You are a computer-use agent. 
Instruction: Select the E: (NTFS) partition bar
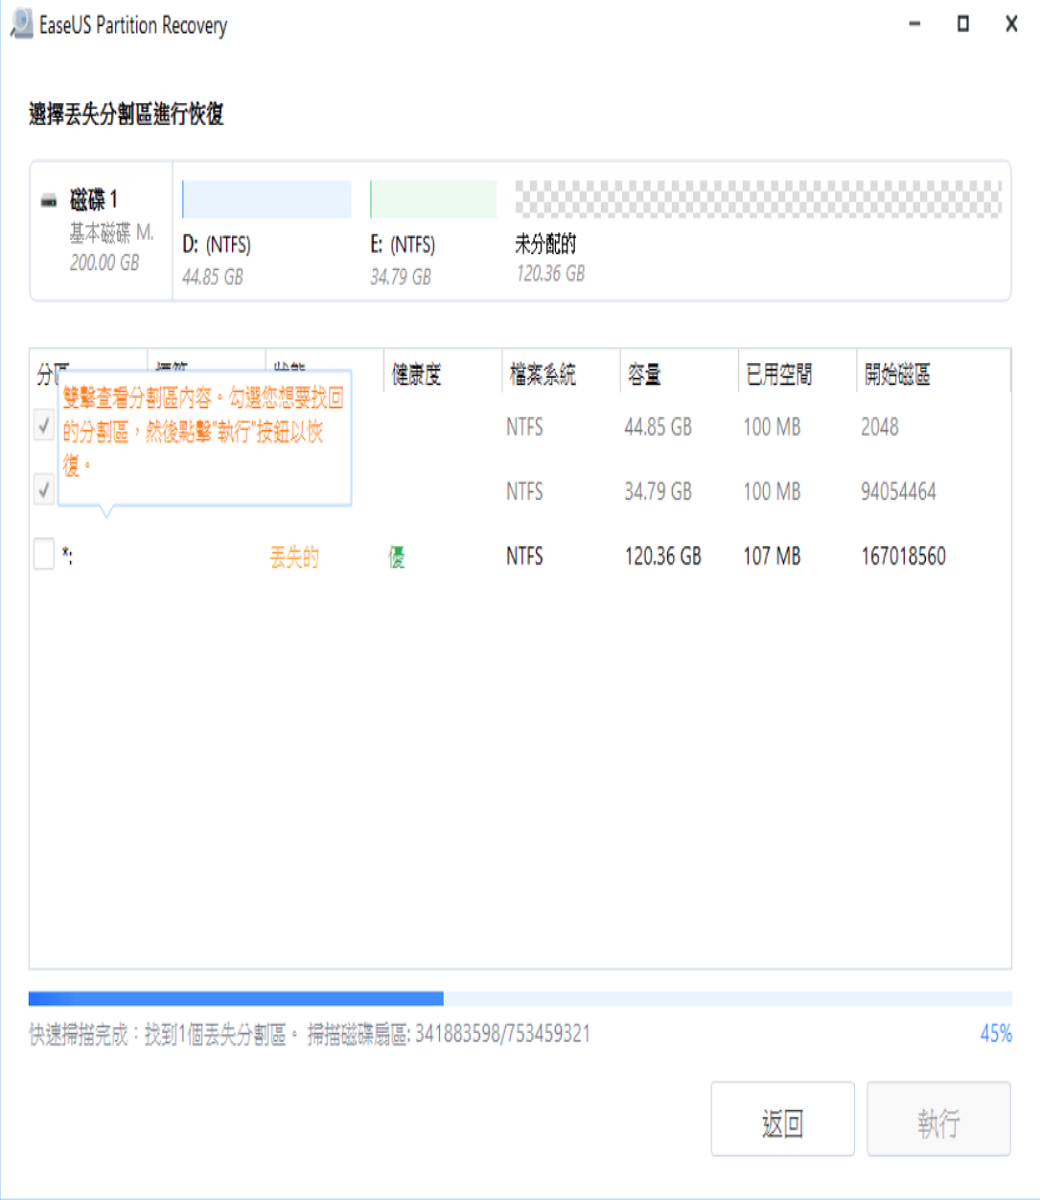point(433,199)
